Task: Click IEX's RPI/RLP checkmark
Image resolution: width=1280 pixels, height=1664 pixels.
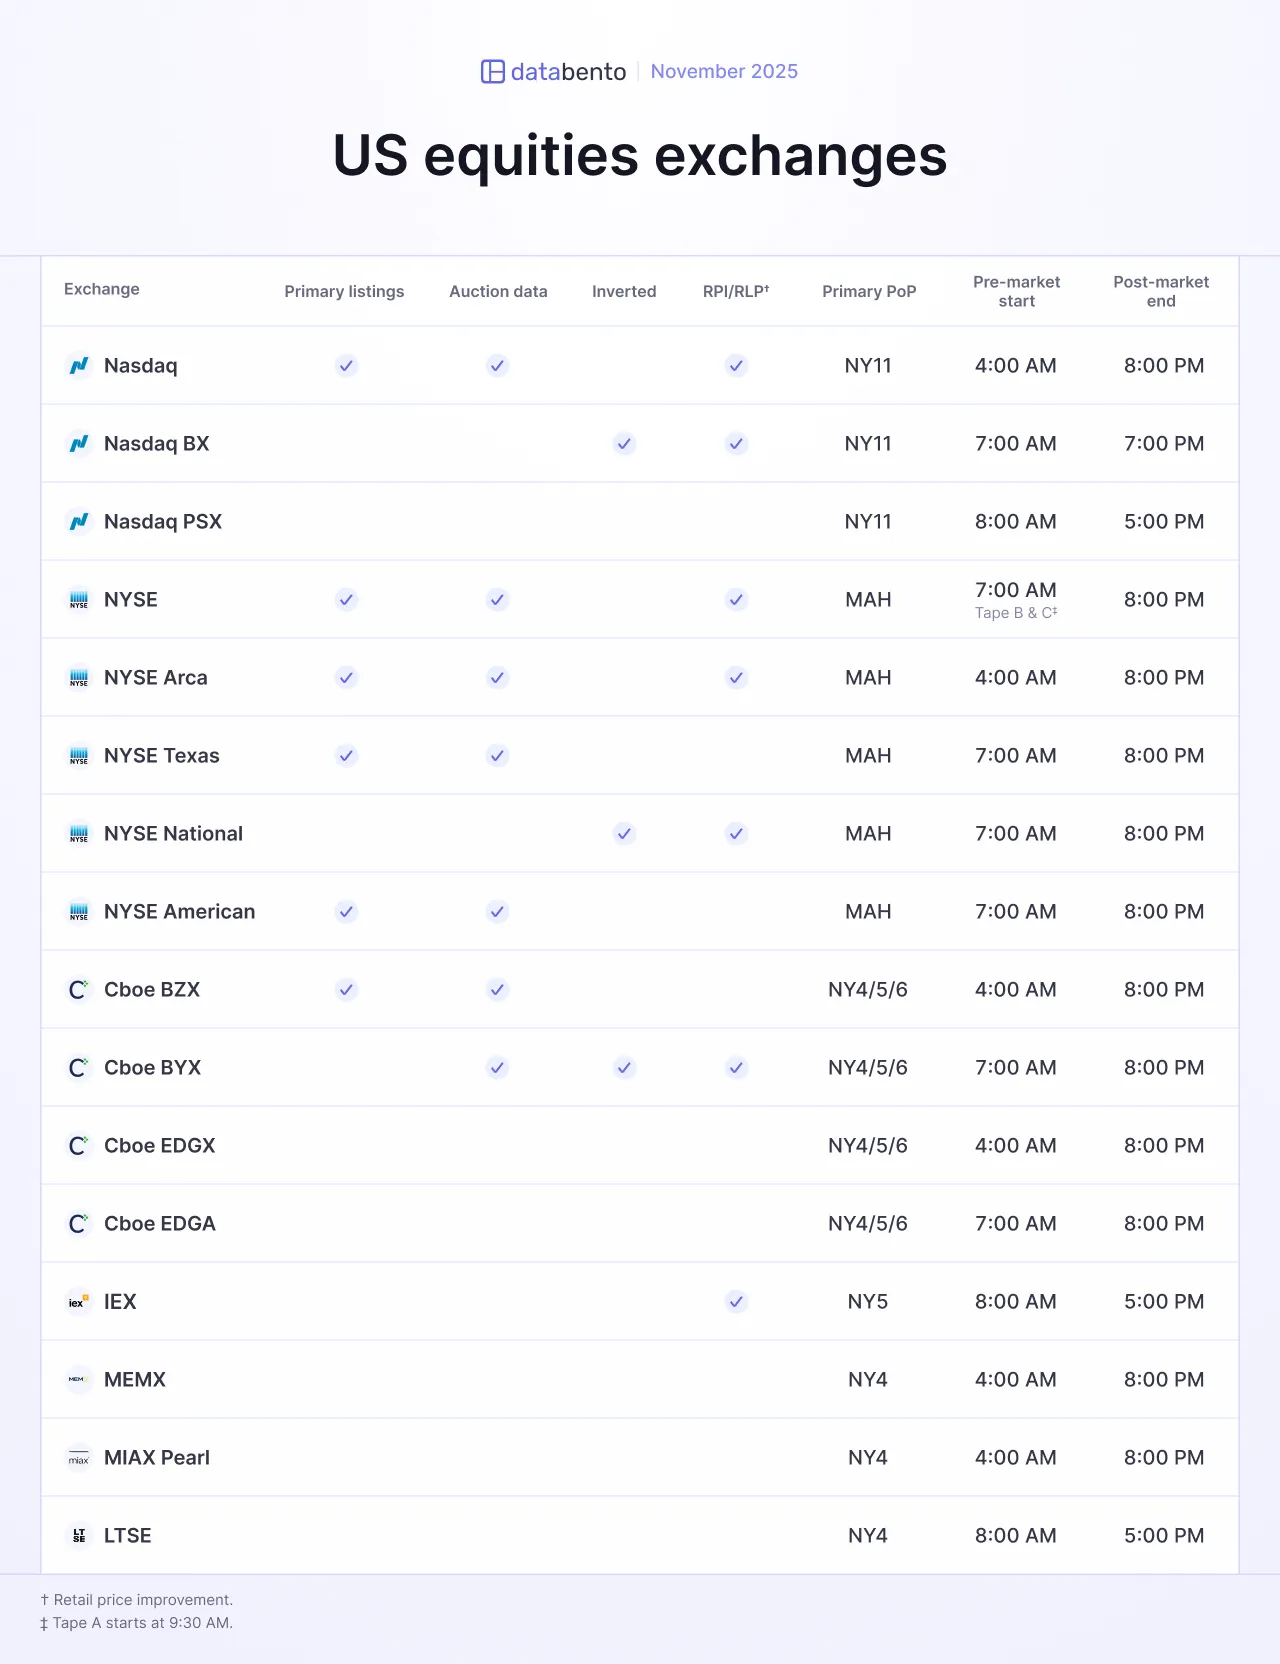Action: click(736, 1302)
